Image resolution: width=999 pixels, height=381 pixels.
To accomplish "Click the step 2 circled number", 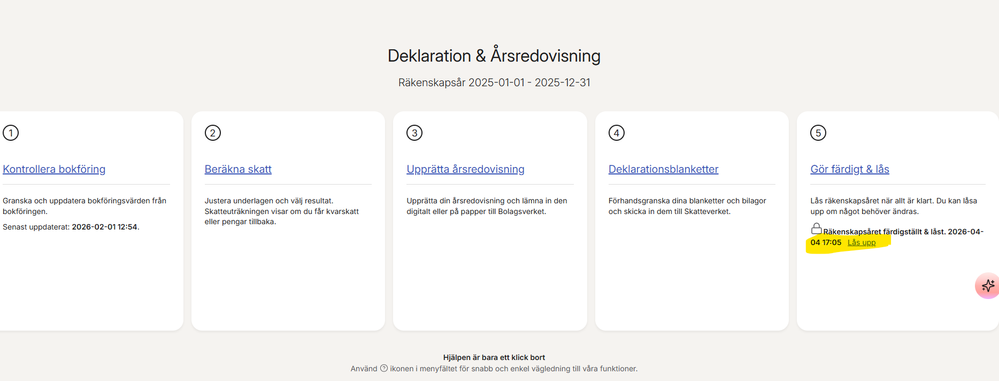I will 212,133.
